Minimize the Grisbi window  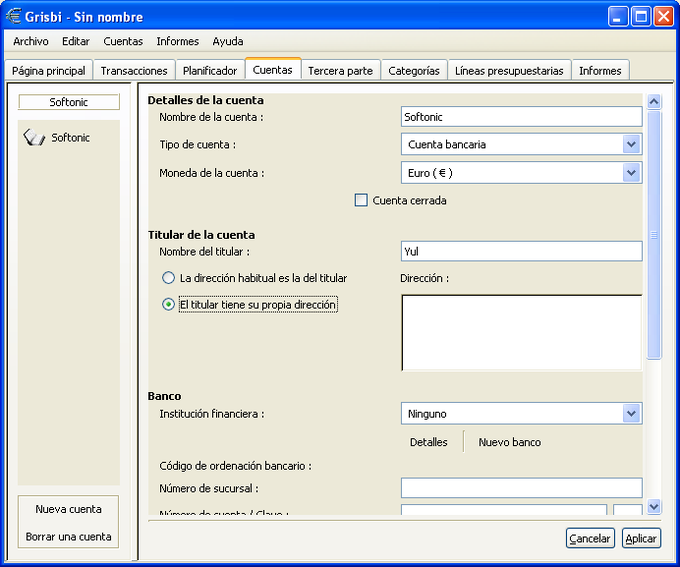coord(618,17)
